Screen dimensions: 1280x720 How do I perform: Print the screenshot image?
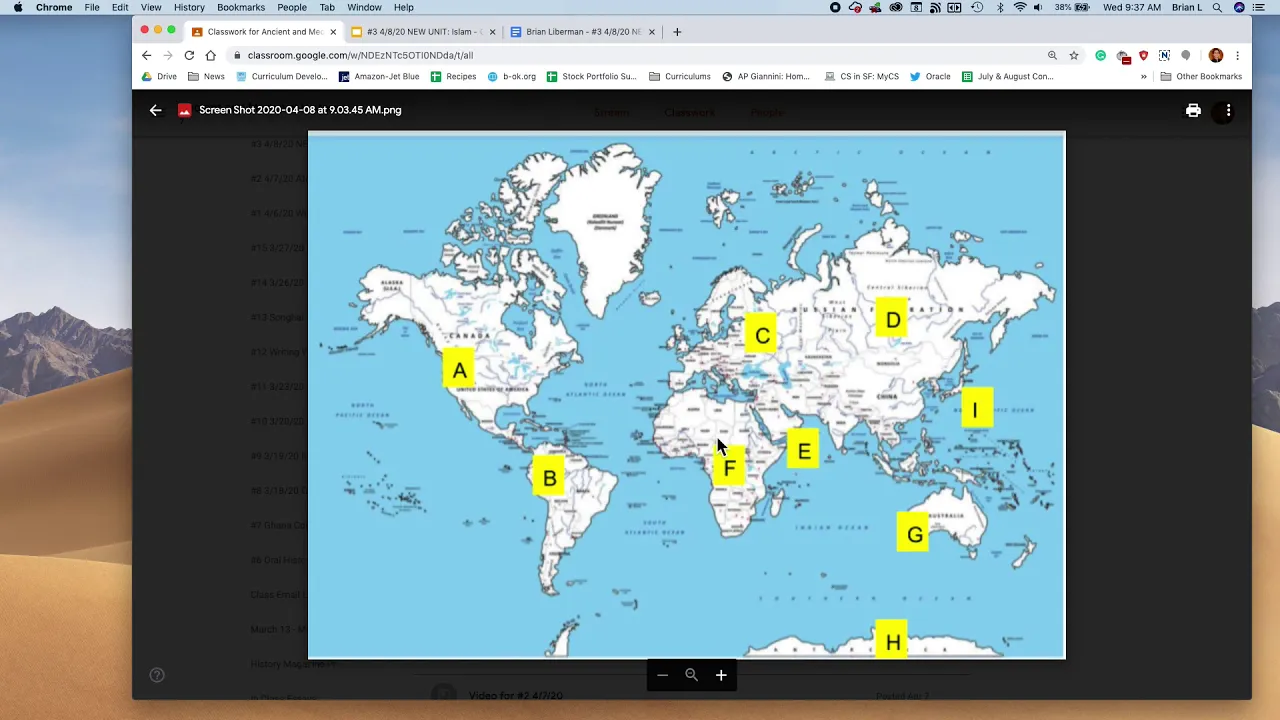(x=1193, y=110)
